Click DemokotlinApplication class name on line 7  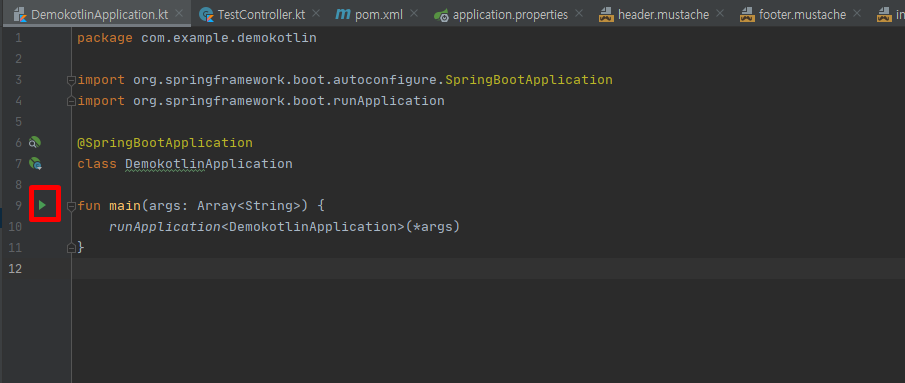tap(209, 164)
